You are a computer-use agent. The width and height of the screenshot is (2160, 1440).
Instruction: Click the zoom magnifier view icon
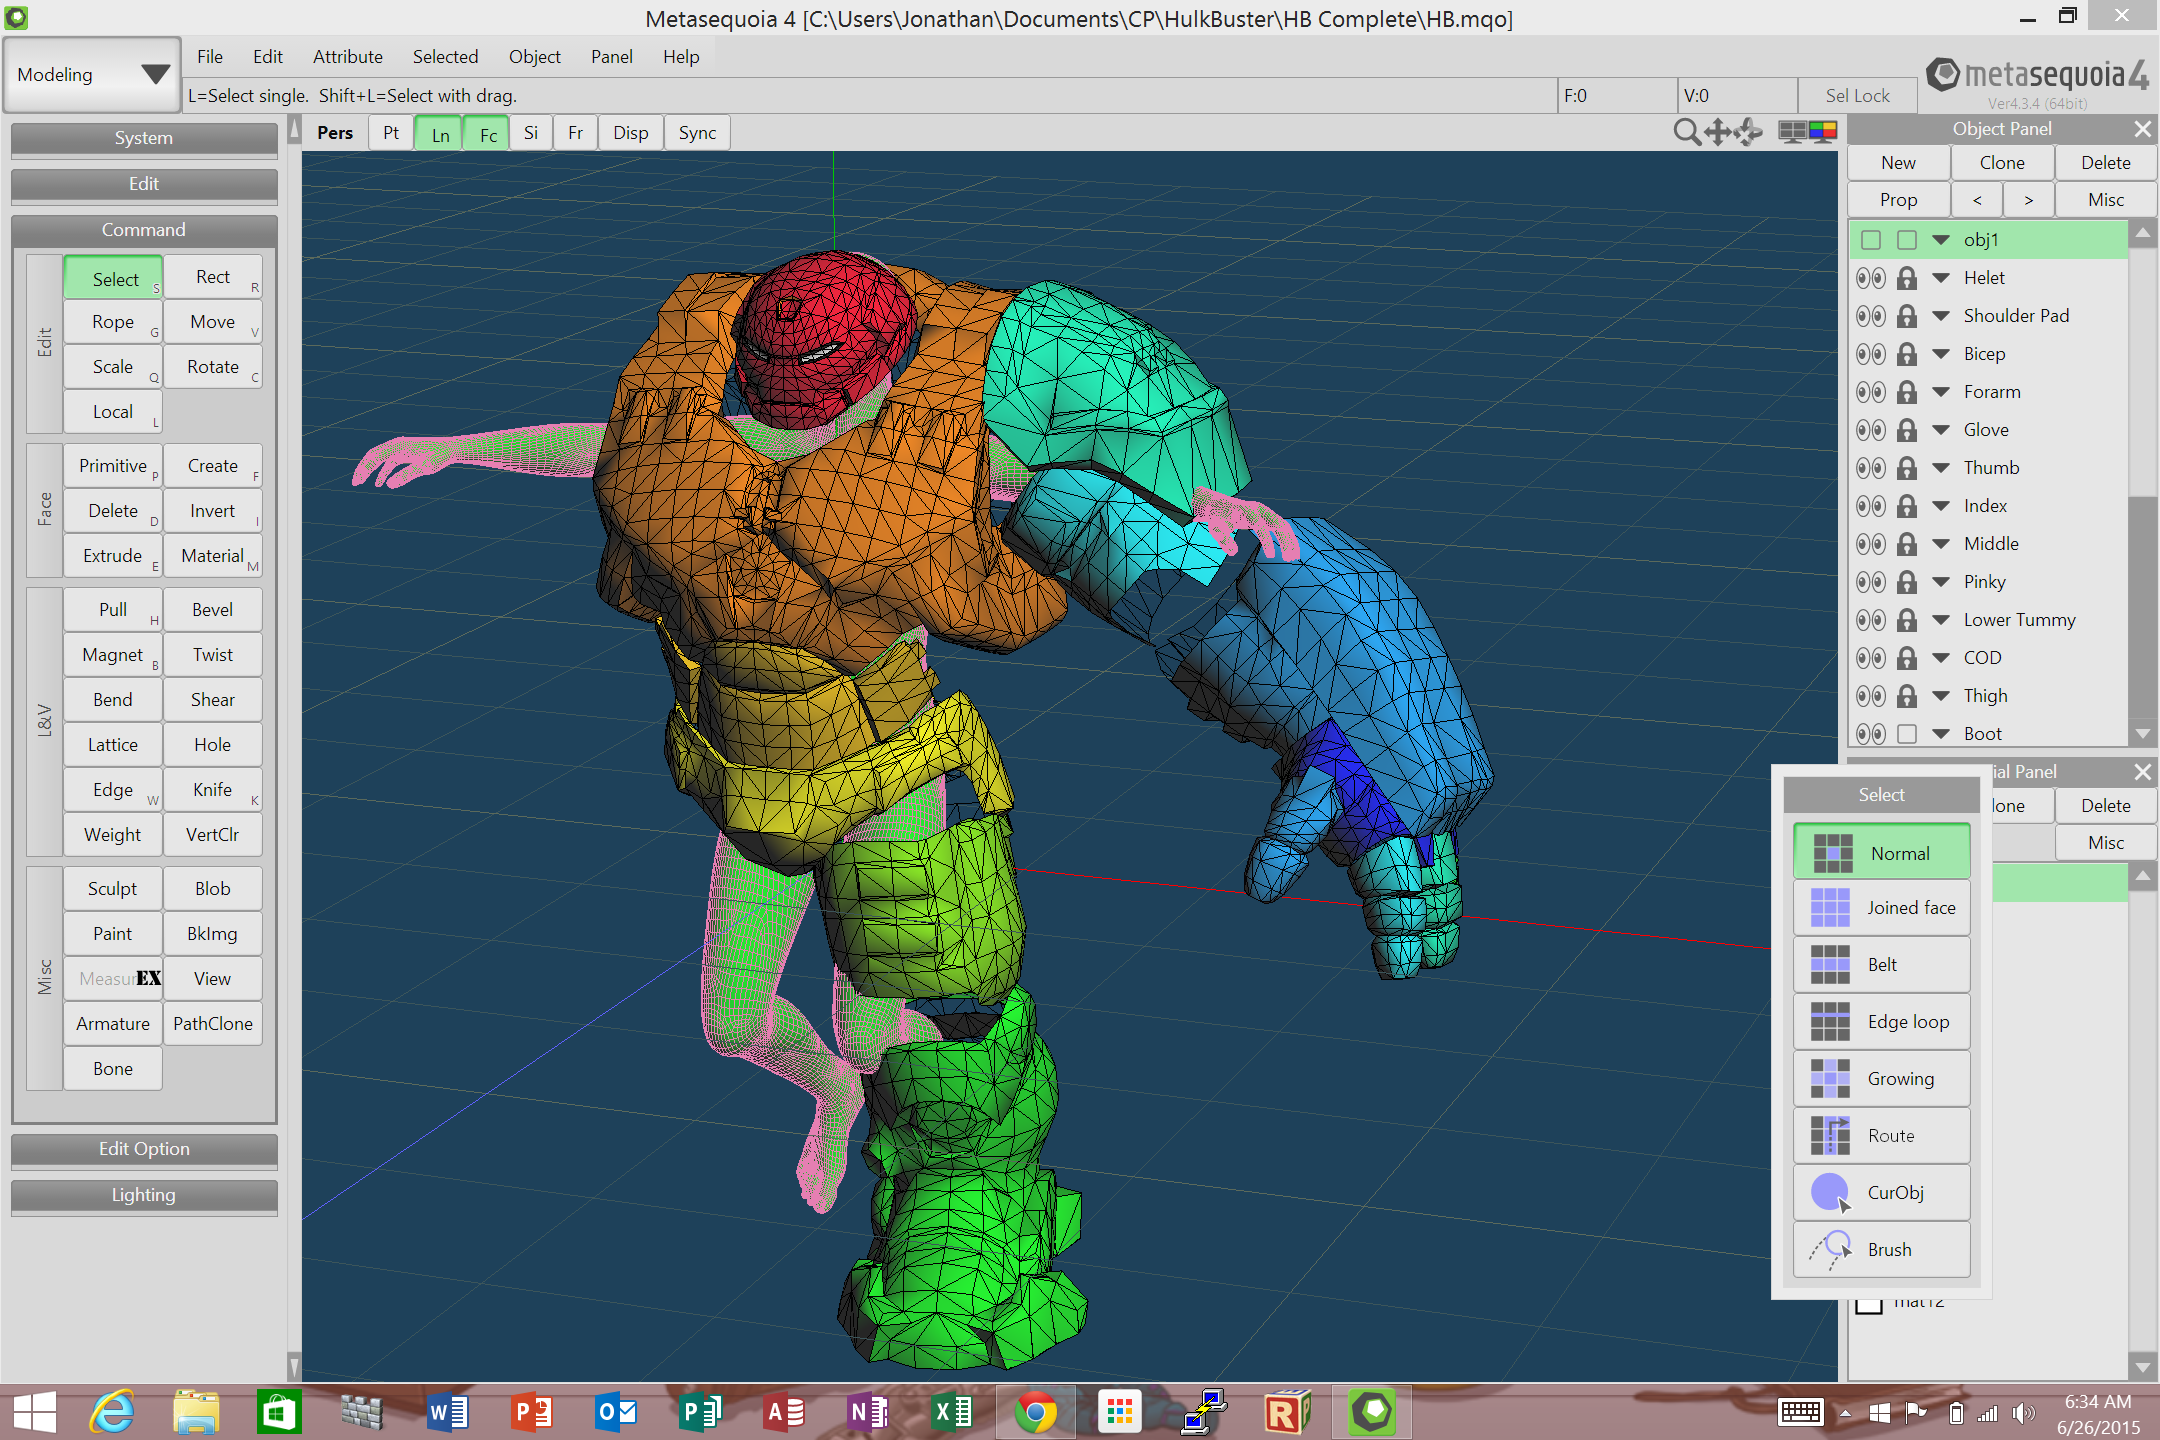(1686, 132)
